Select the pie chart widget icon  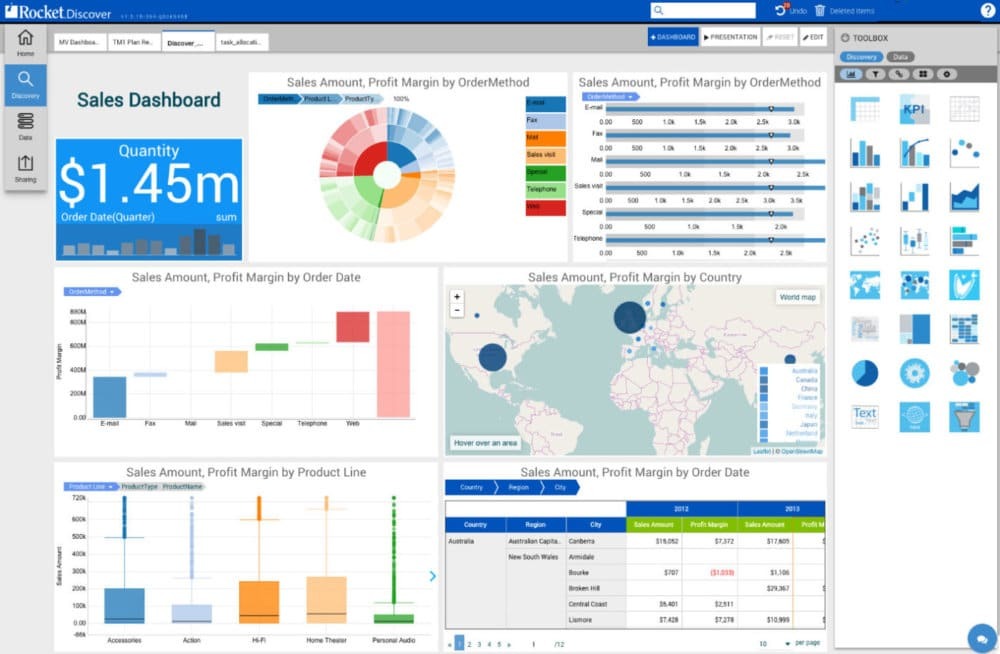[x=865, y=373]
